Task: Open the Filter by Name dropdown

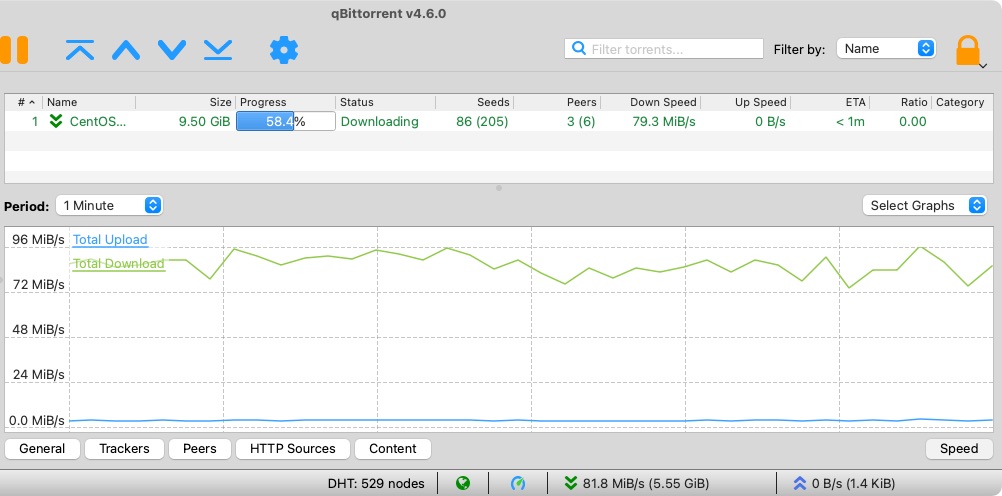Action: (886, 49)
